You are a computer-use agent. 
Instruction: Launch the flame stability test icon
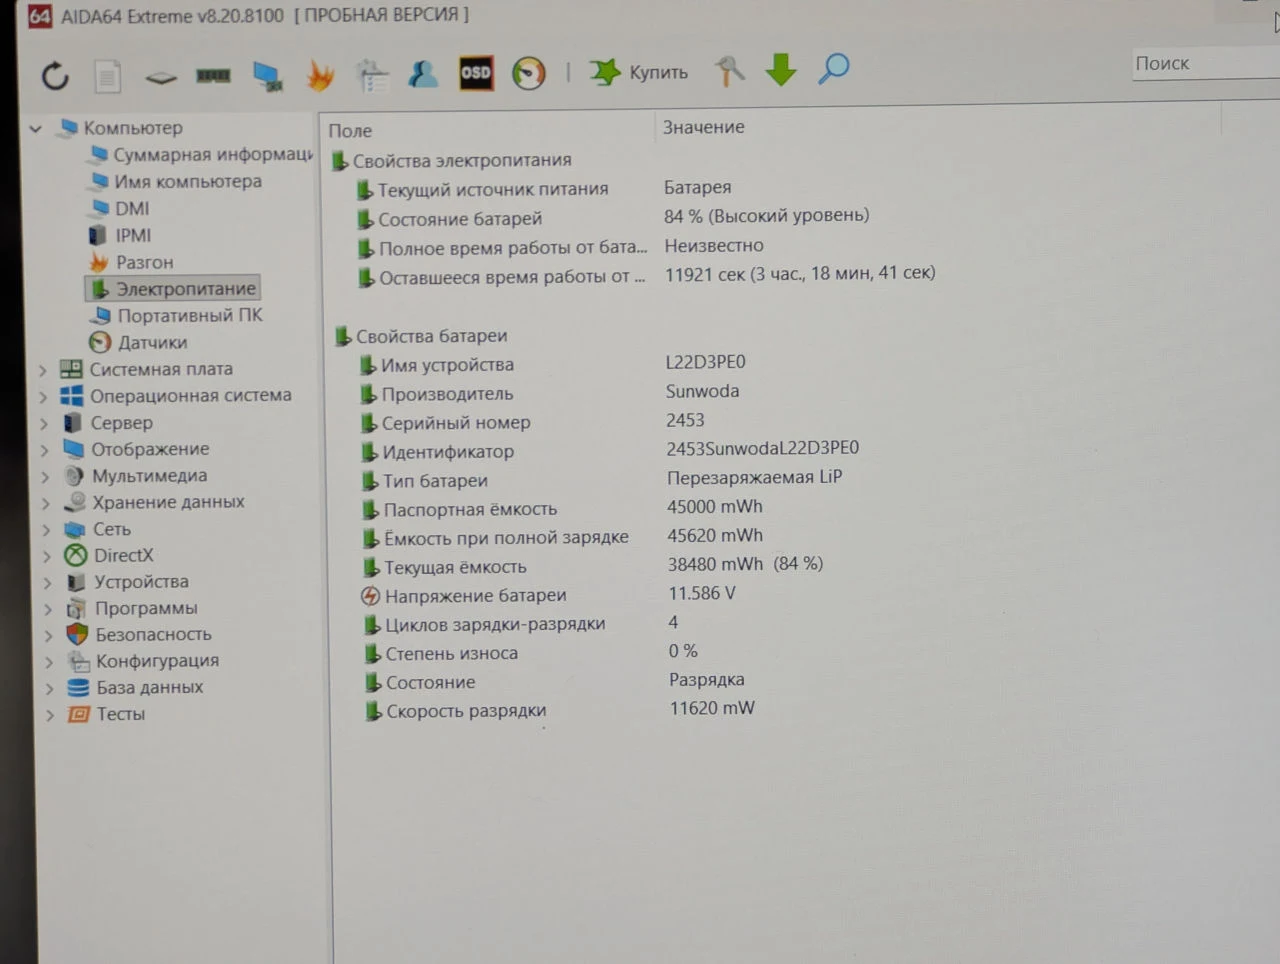point(320,75)
